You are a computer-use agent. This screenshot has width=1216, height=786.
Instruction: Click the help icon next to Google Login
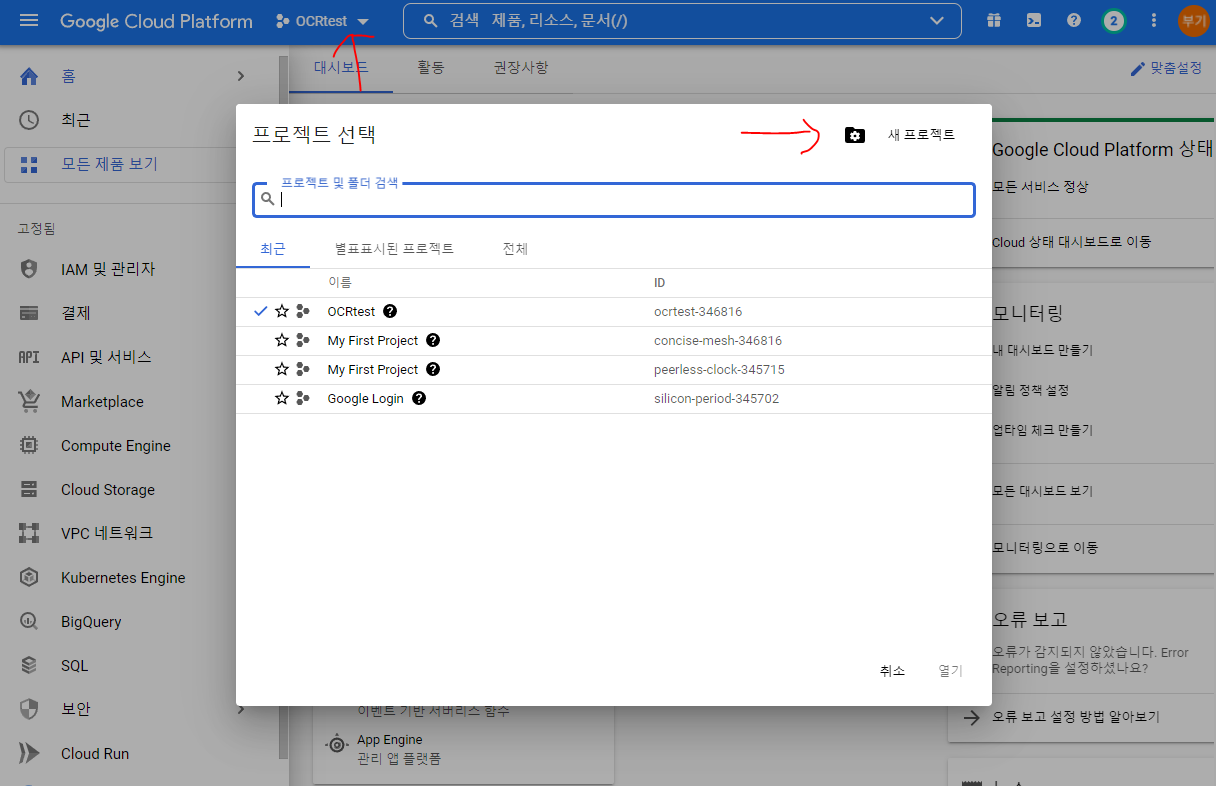[419, 399]
